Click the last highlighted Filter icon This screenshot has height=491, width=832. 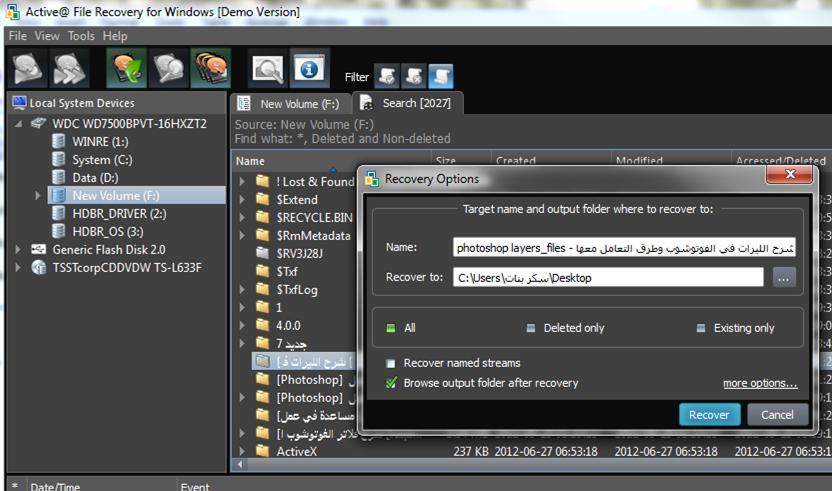(440, 76)
